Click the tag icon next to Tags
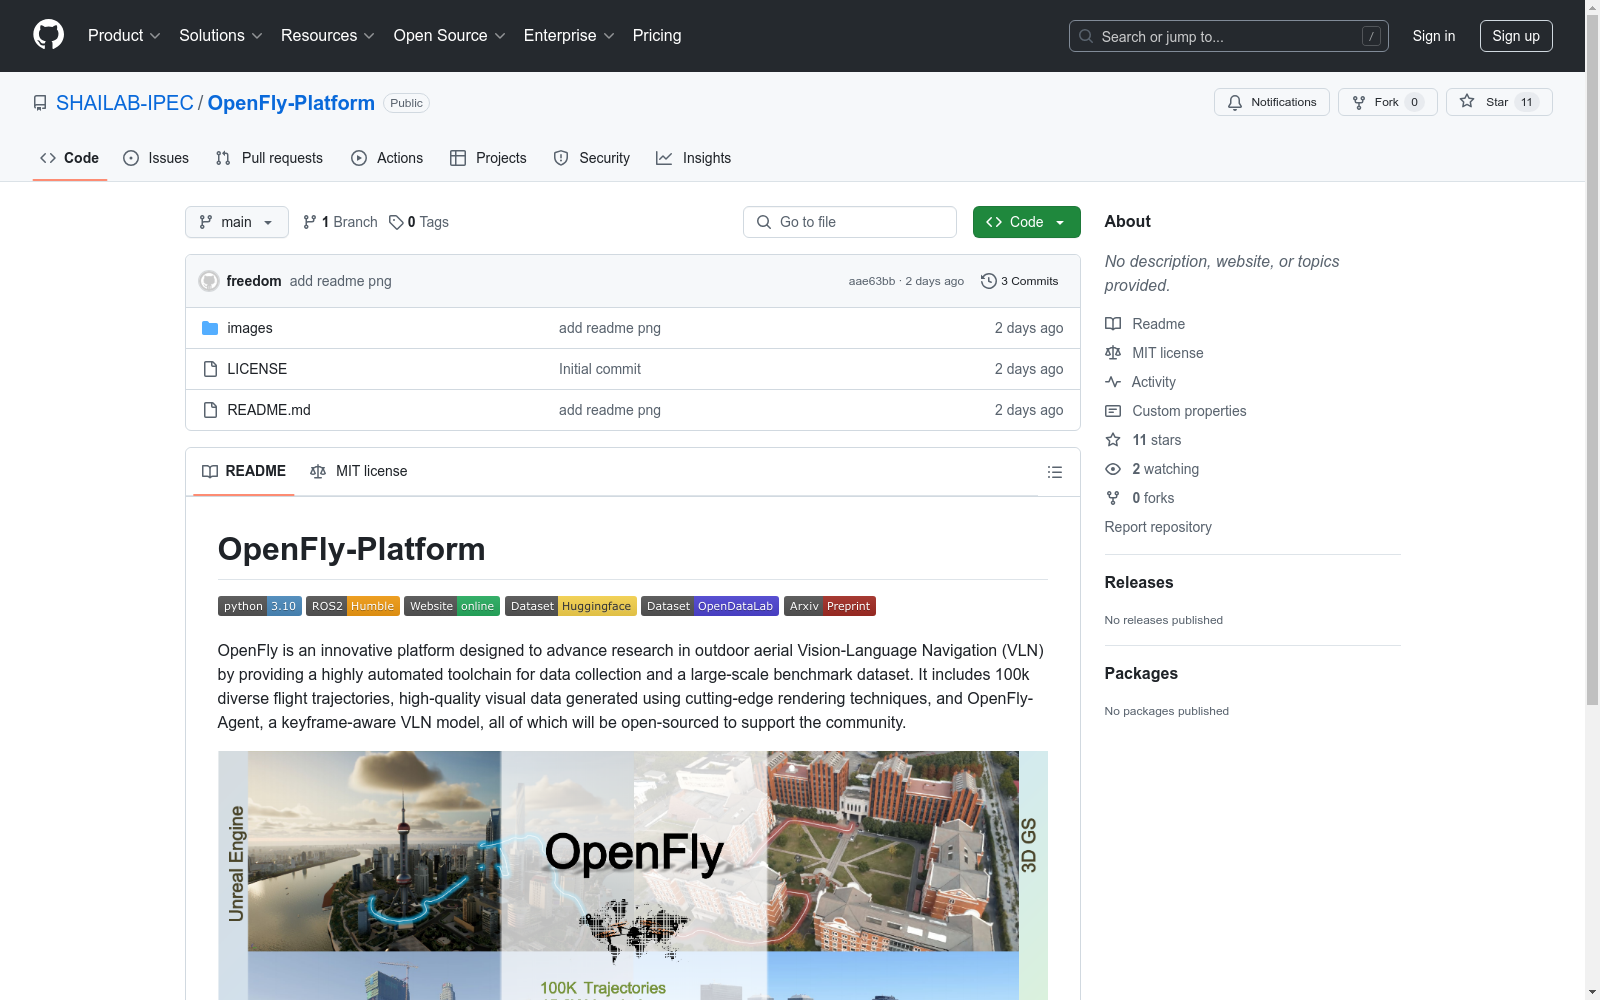The image size is (1600, 1000). pos(396,222)
